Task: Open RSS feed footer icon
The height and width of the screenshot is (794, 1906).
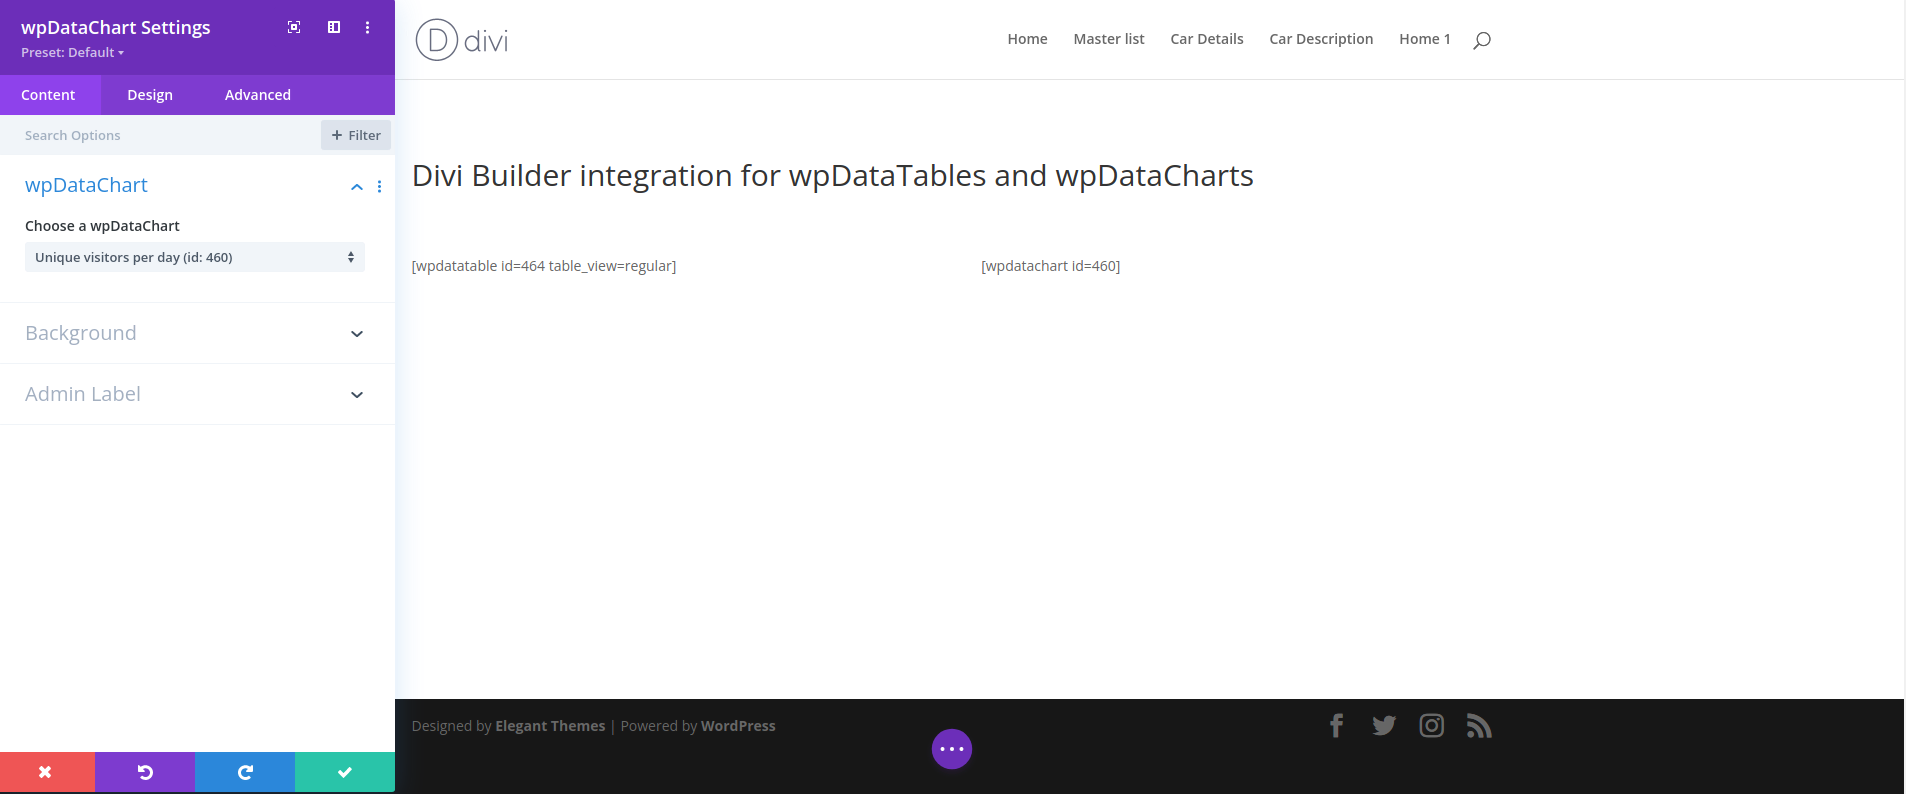Action: tap(1479, 726)
